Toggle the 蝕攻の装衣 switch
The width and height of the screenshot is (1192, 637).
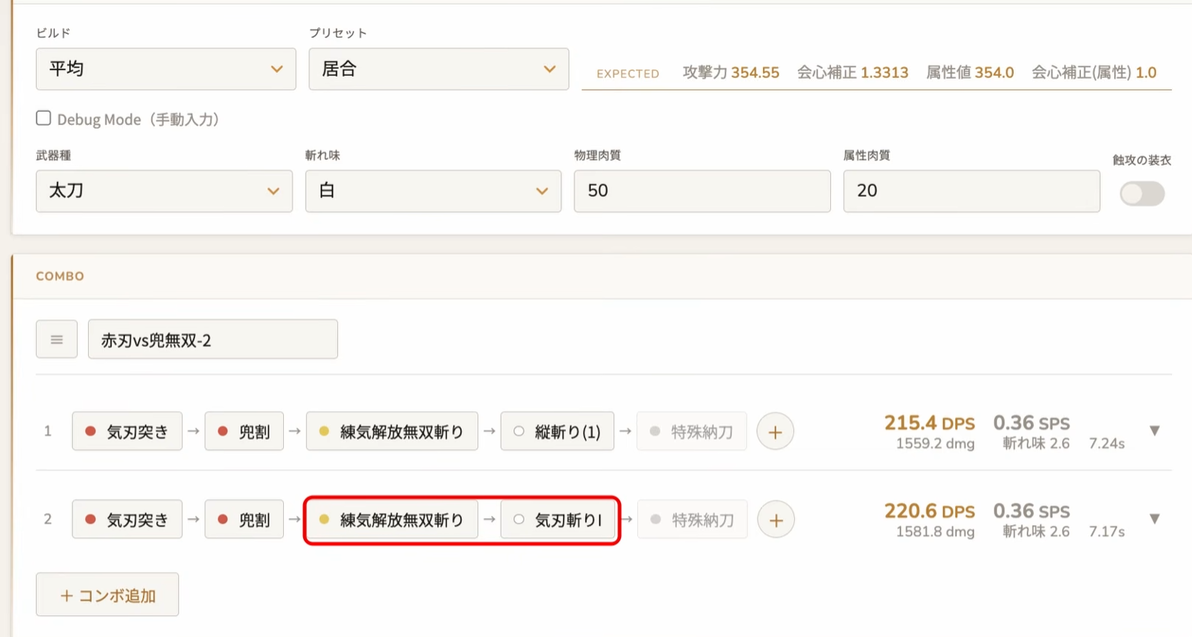[1142, 193]
